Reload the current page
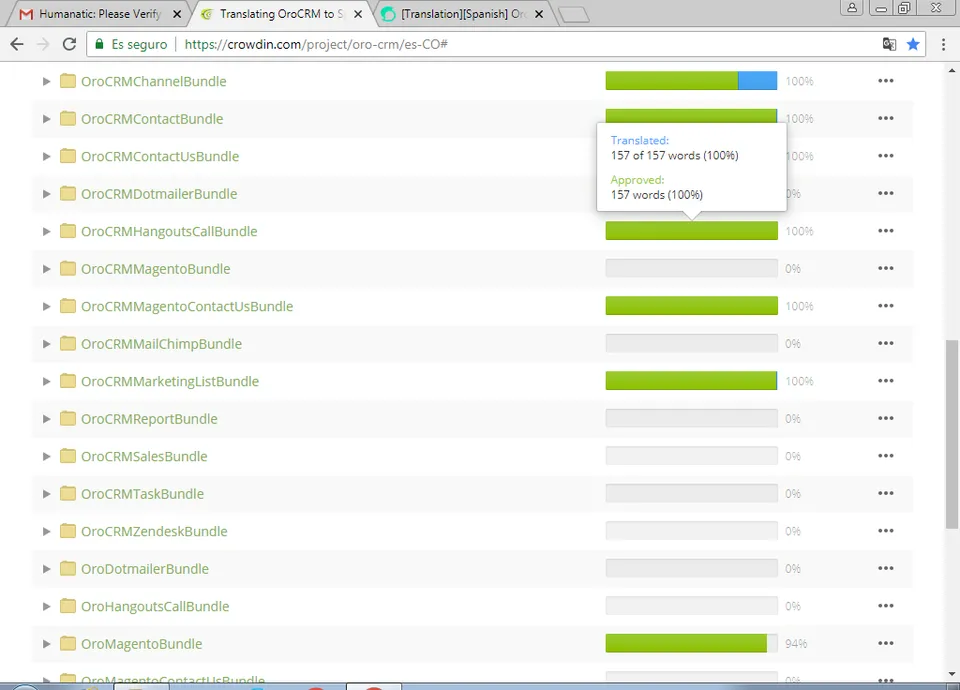Screen dimensions: 960x690 (x=69, y=44)
